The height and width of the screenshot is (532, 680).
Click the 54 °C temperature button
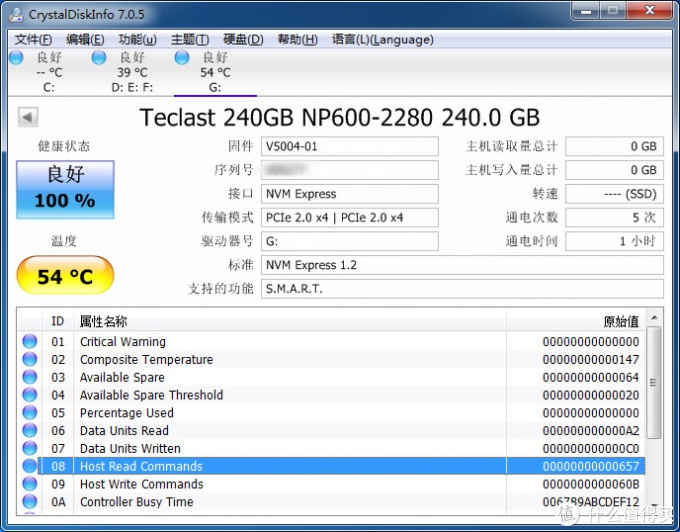[x=65, y=276]
